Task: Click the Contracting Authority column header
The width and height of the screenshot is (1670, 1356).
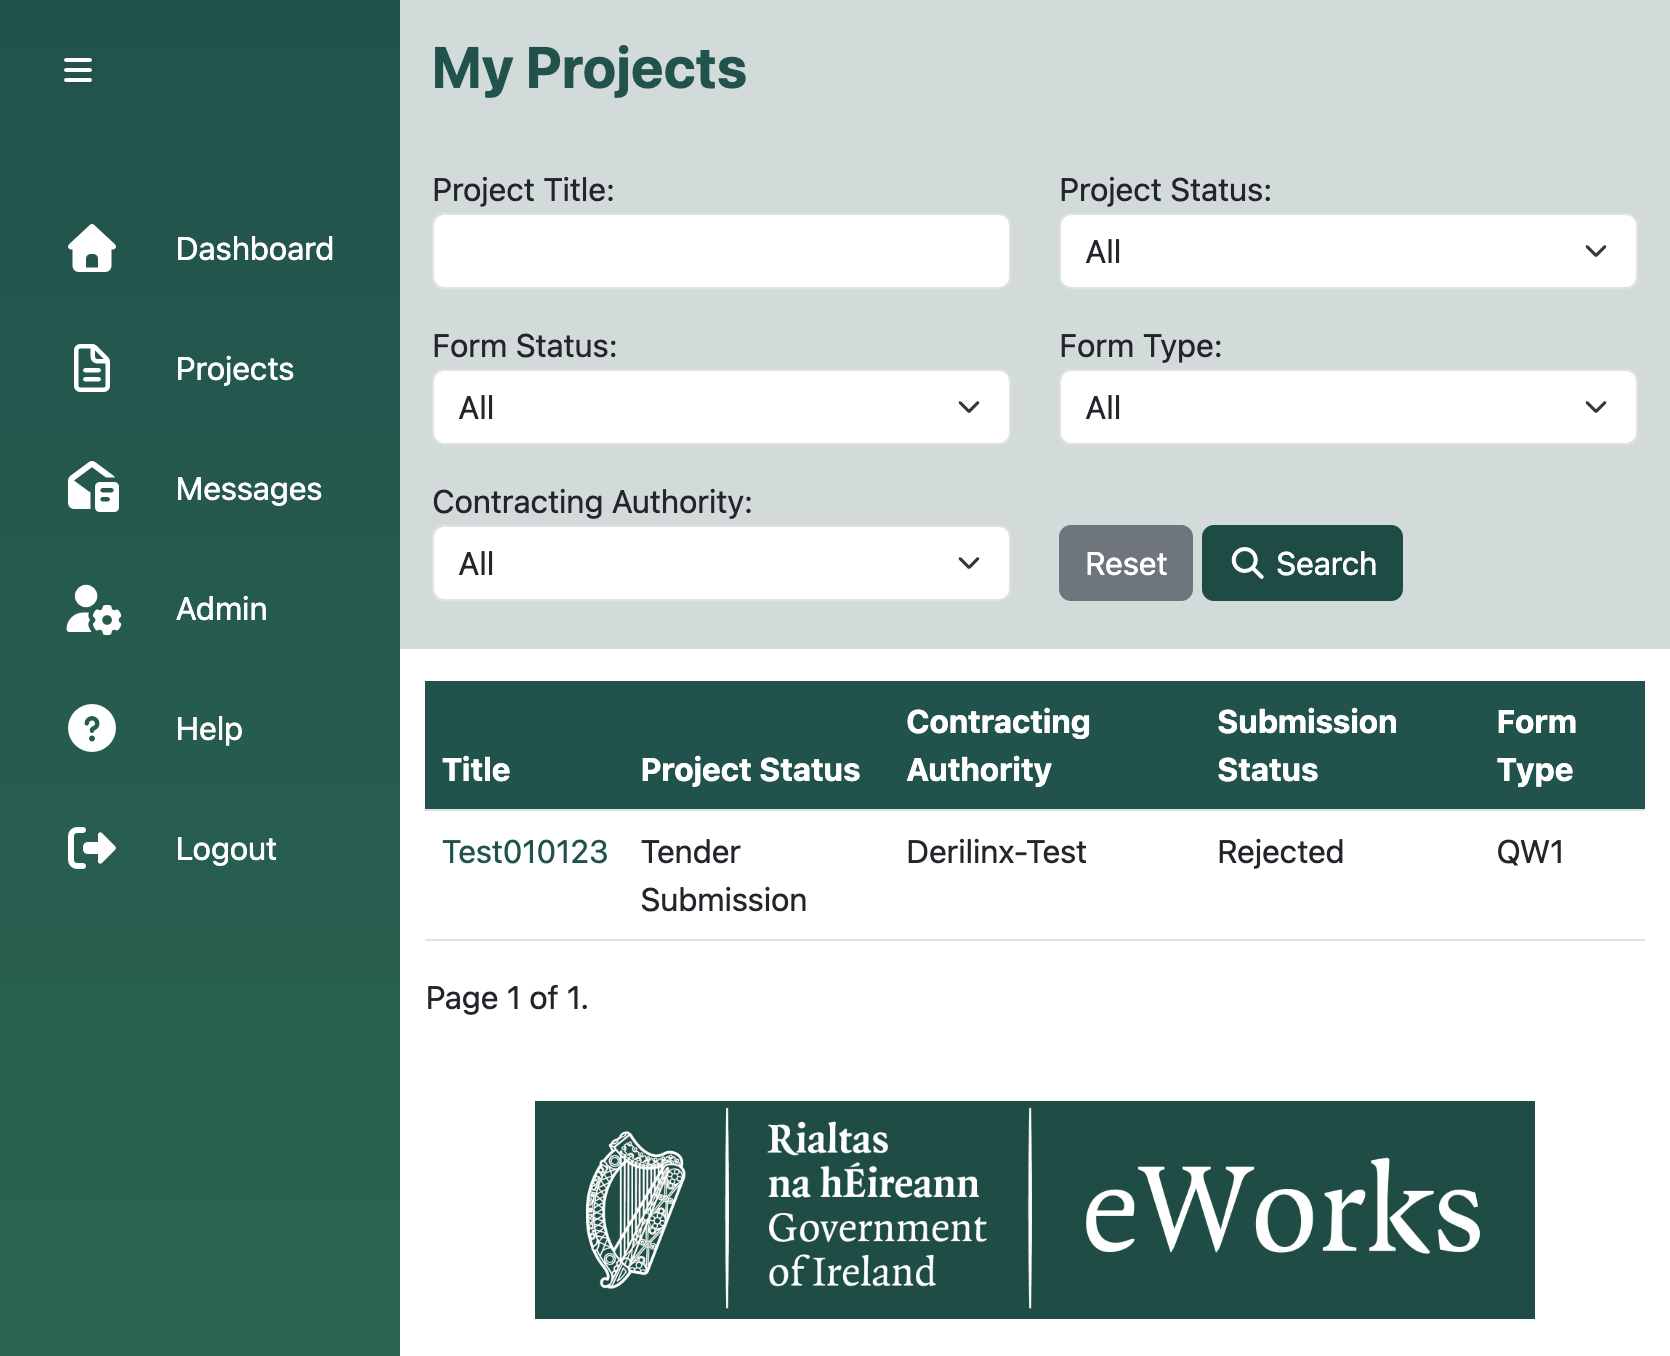Action: 998,745
